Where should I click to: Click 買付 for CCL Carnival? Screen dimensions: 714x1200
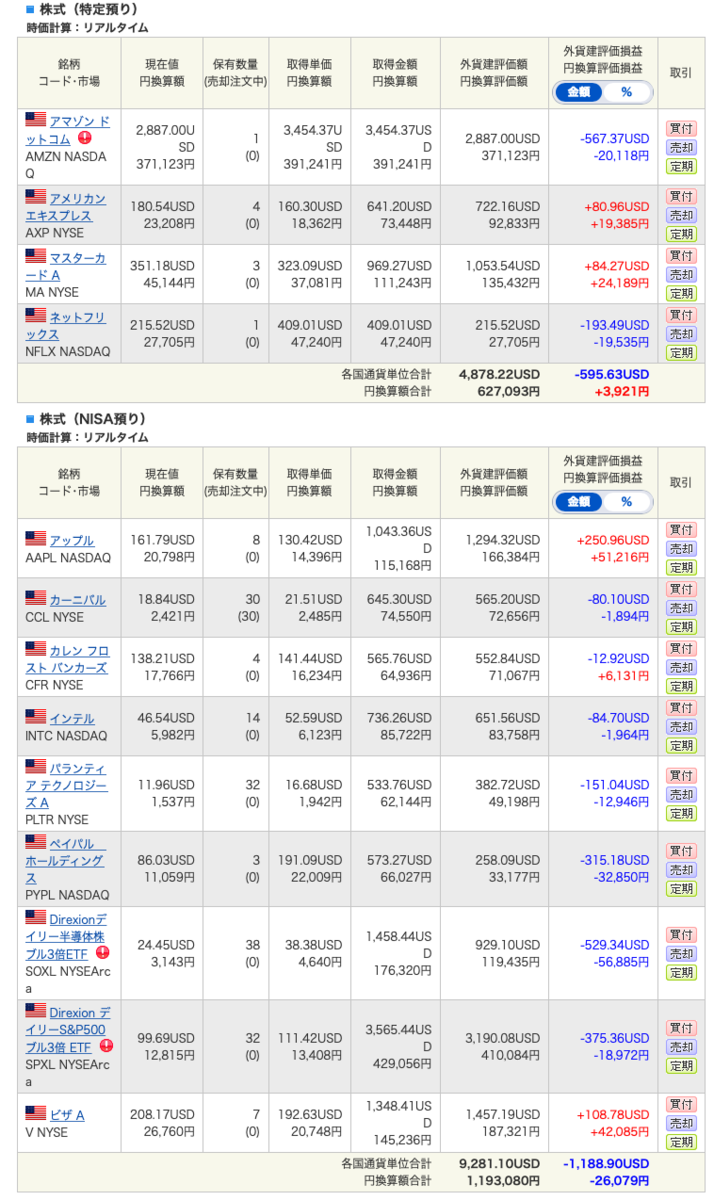tap(681, 589)
